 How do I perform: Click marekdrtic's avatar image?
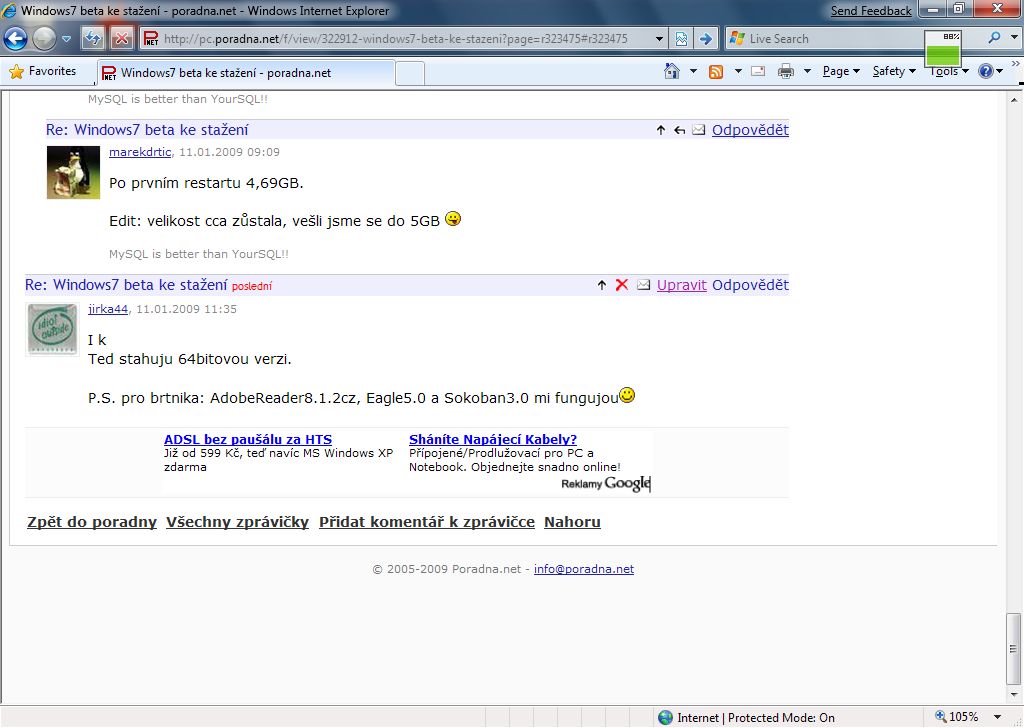point(73,172)
